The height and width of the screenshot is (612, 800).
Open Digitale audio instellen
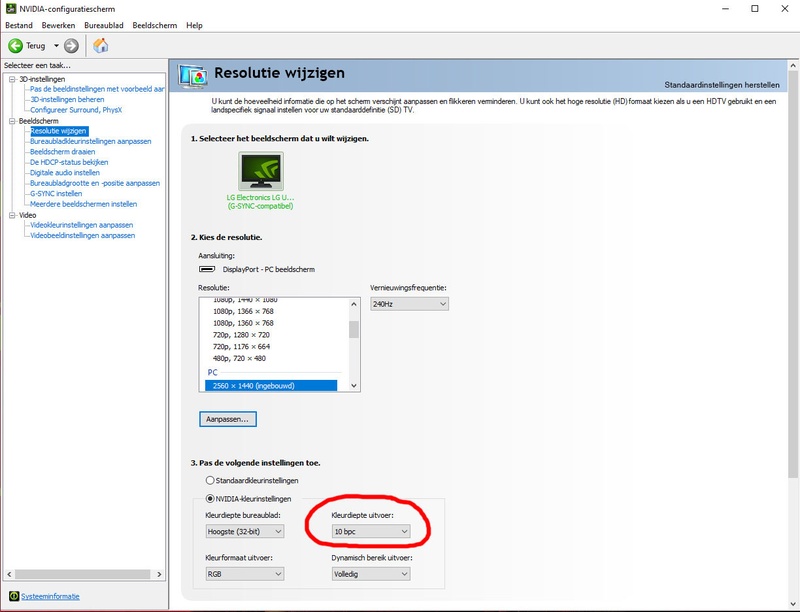click(x=65, y=172)
